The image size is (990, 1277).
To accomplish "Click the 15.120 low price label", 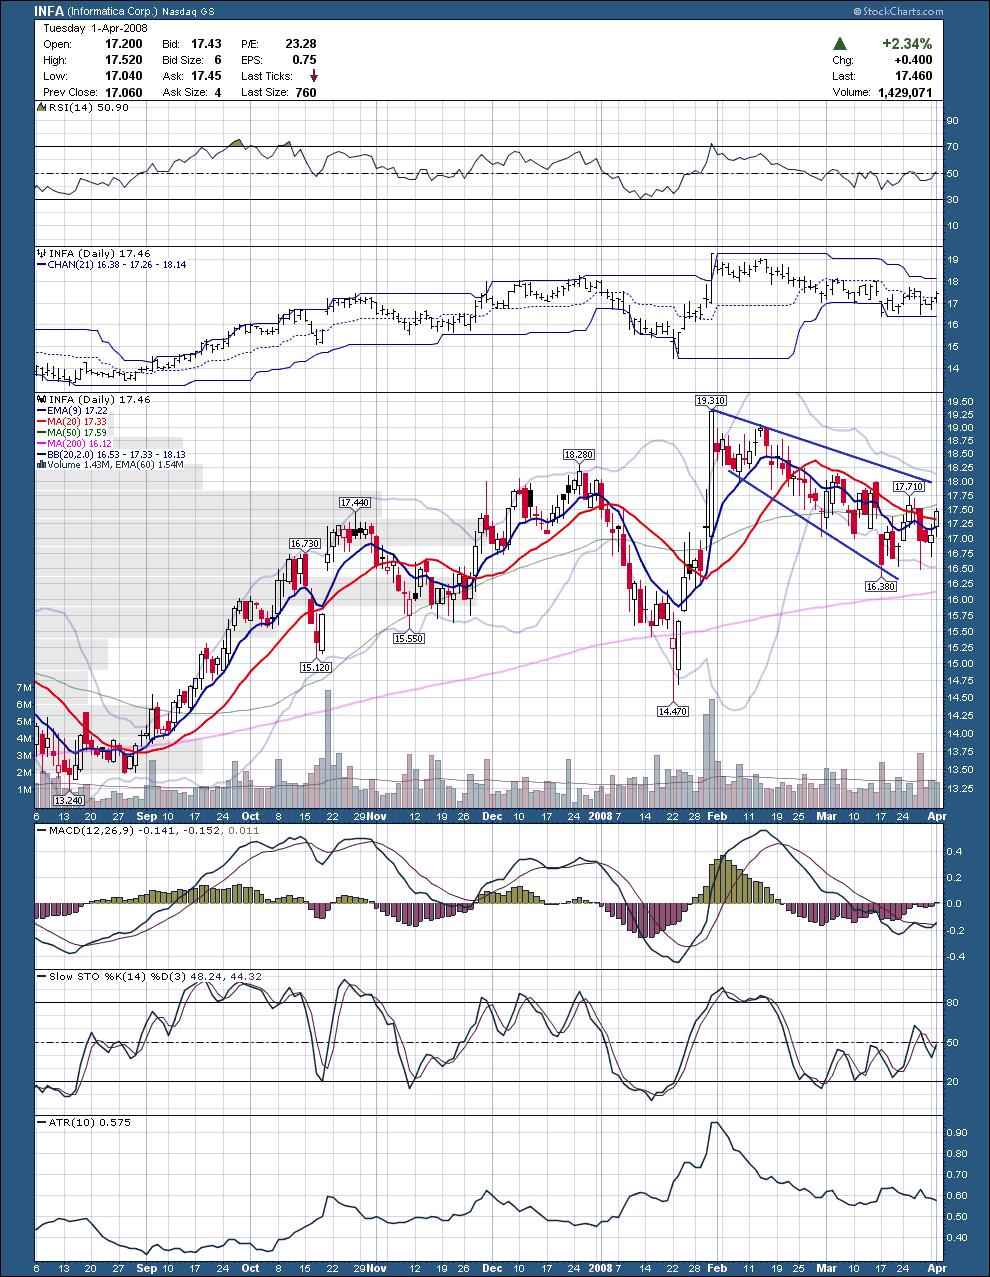I will click(316, 666).
